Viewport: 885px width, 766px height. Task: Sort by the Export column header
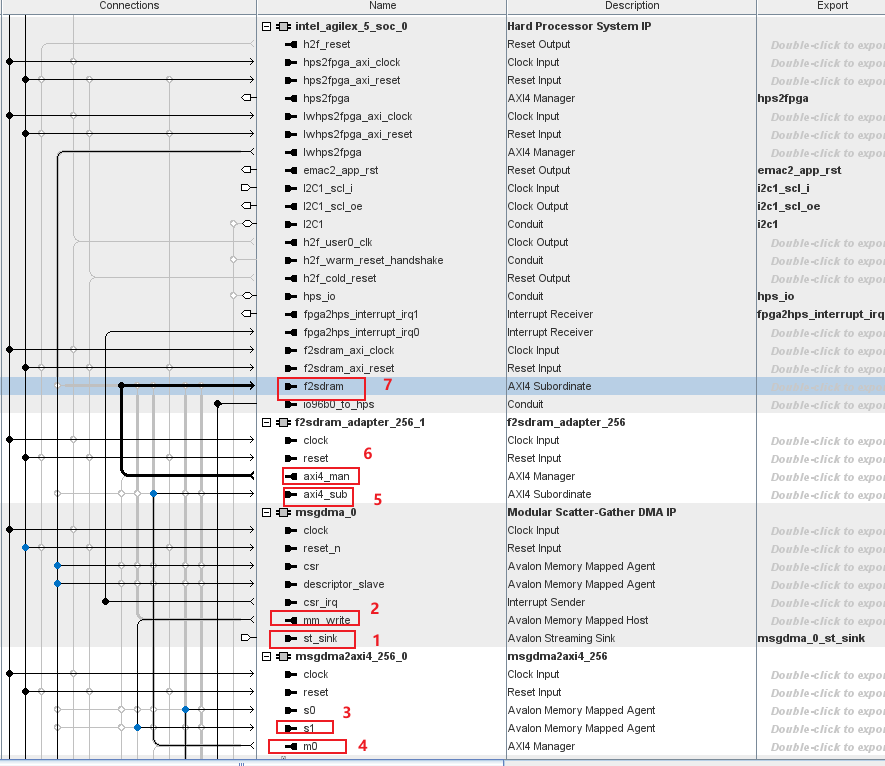click(x=821, y=6)
